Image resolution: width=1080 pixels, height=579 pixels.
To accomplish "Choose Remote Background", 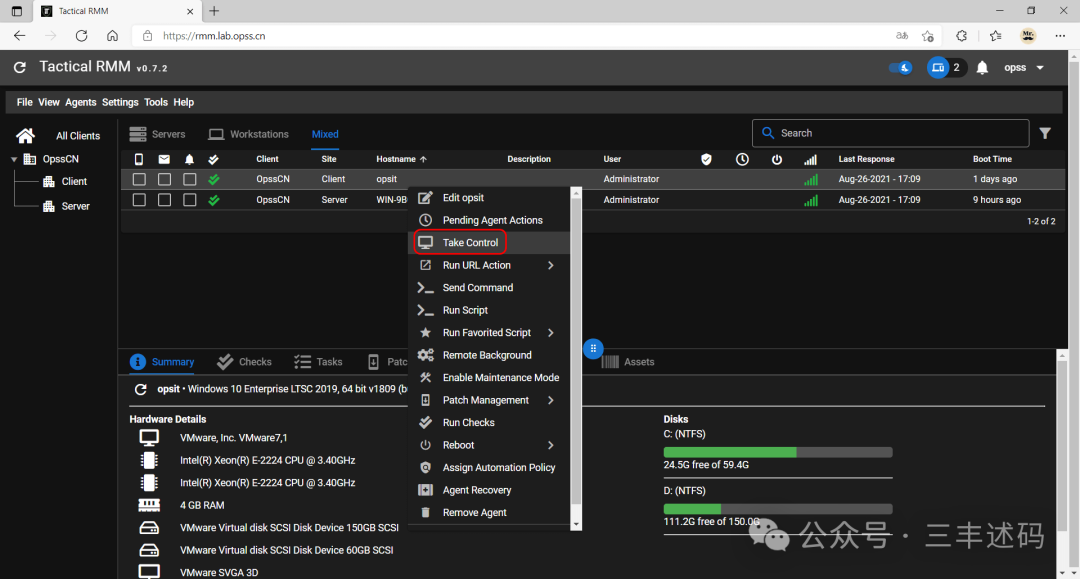I will pyautogui.click(x=489, y=355).
